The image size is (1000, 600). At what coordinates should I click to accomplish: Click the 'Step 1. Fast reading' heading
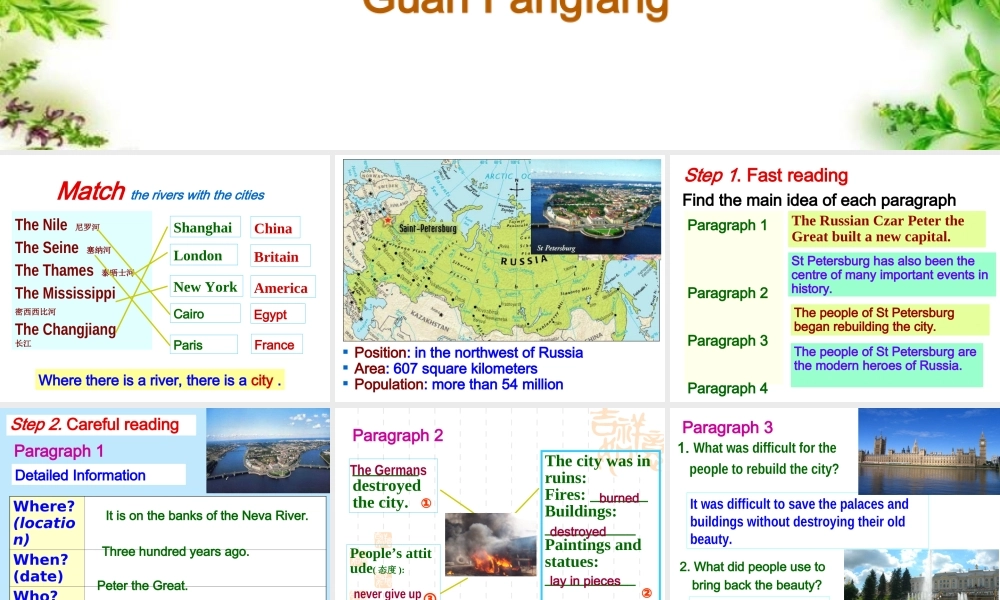pyautogui.click(x=766, y=175)
